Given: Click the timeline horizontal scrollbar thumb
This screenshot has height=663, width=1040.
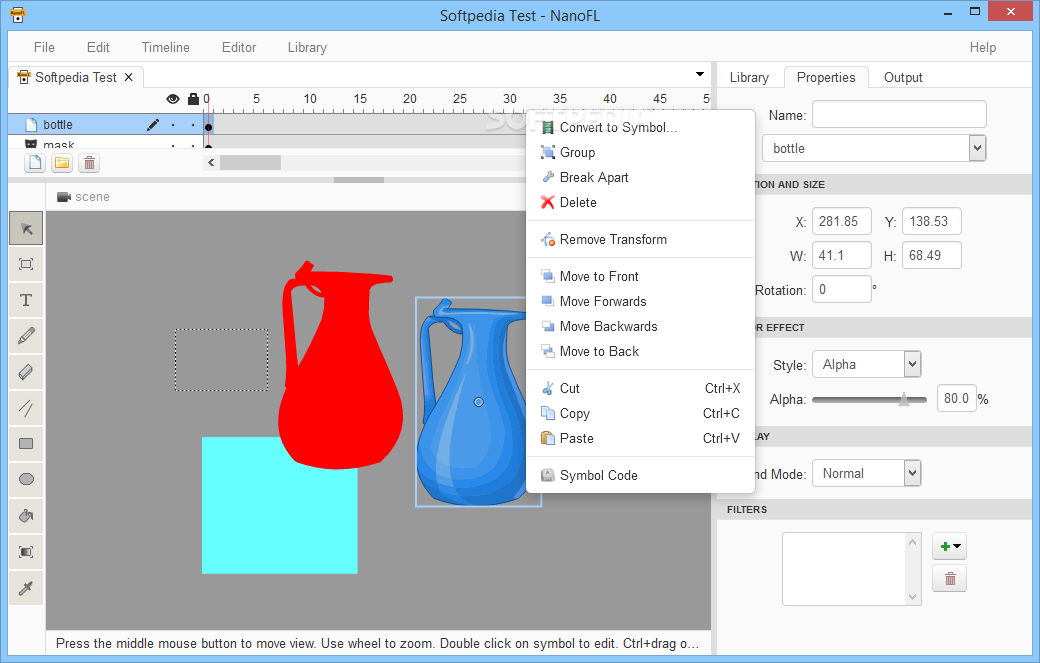Looking at the screenshot, I should coord(251,162).
